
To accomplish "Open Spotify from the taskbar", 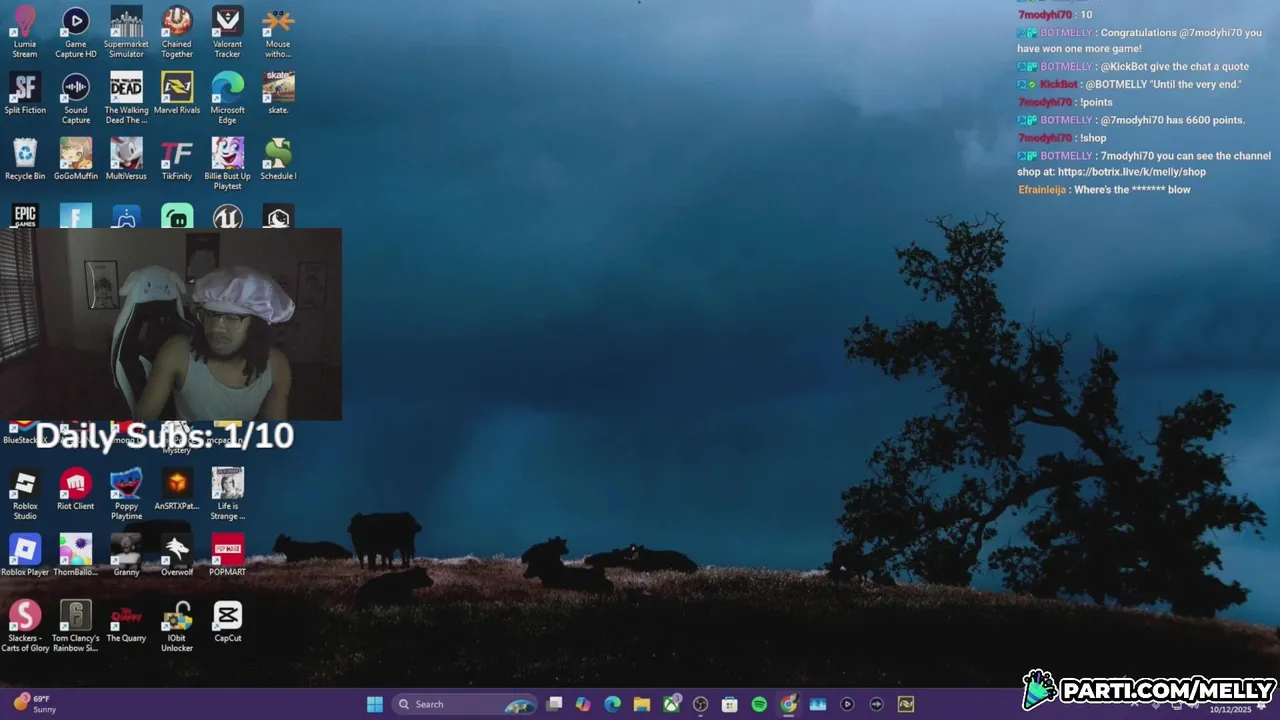I will (x=759, y=704).
